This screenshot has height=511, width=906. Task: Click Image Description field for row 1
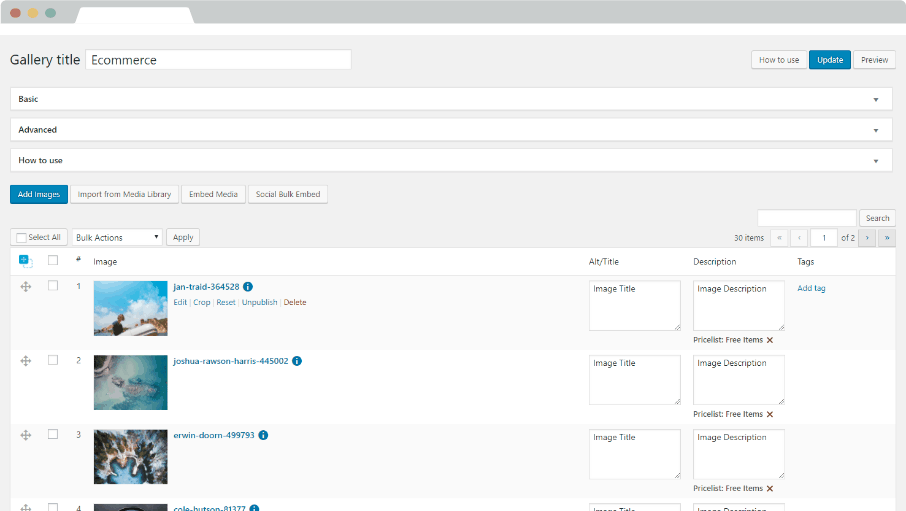click(739, 306)
